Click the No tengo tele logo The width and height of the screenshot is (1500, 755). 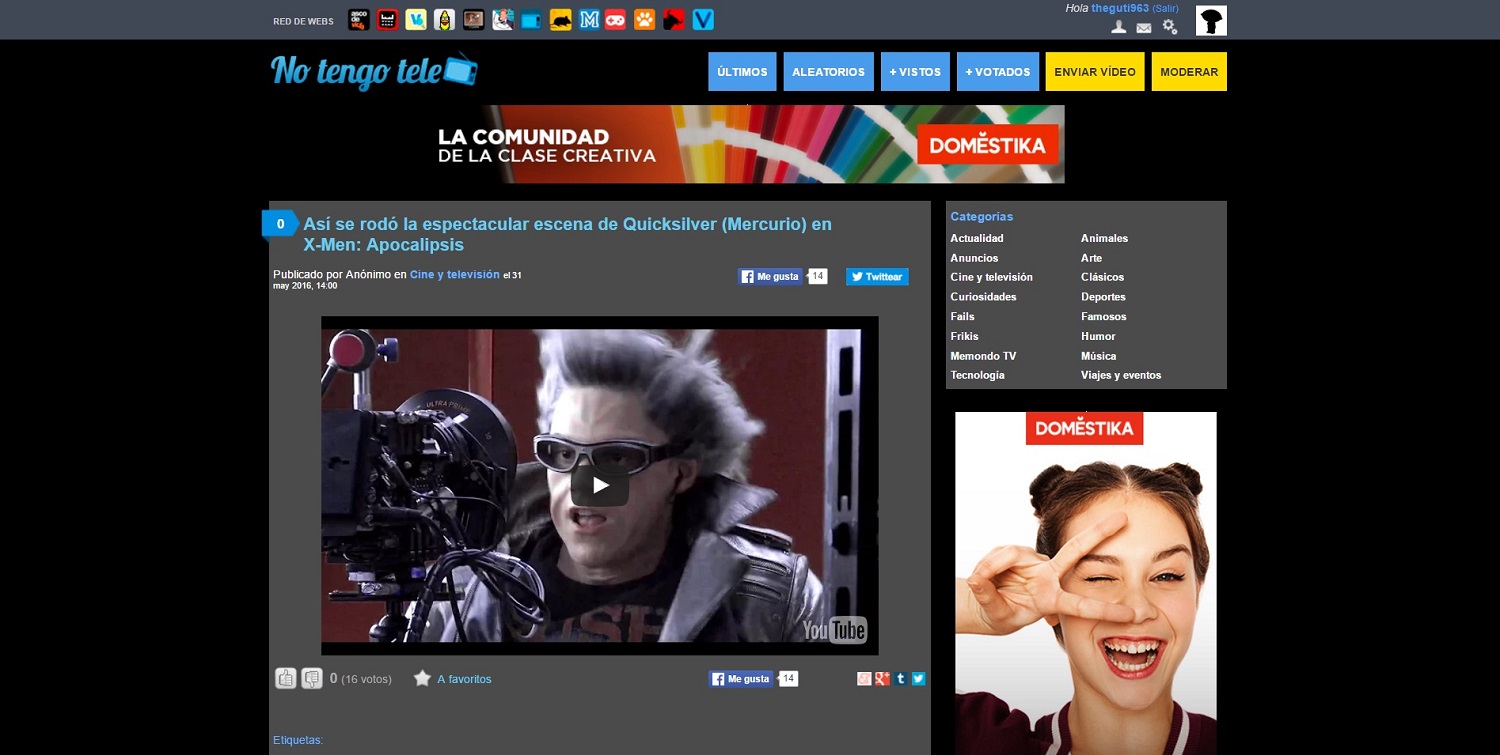(x=374, y=71)
